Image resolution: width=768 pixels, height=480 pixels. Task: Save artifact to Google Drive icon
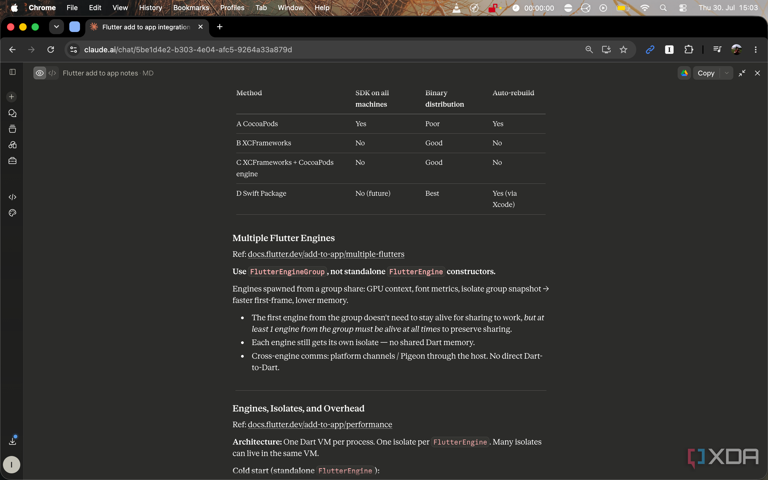(684, 73)
